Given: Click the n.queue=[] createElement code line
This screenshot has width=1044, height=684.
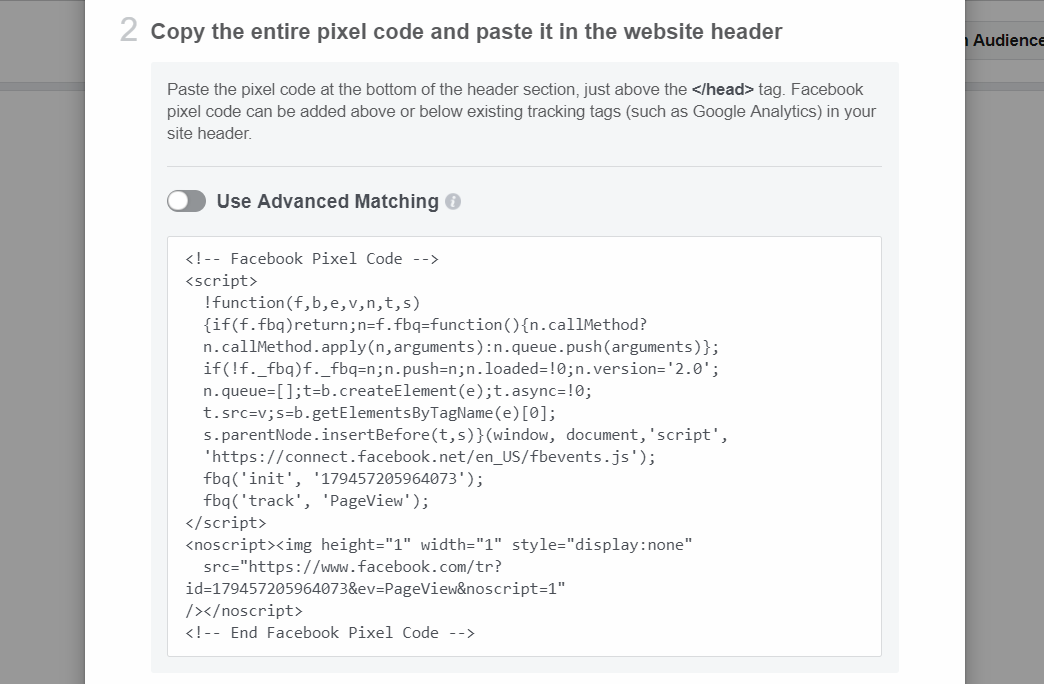Looking at the screenshot, I should pos(397,391).
